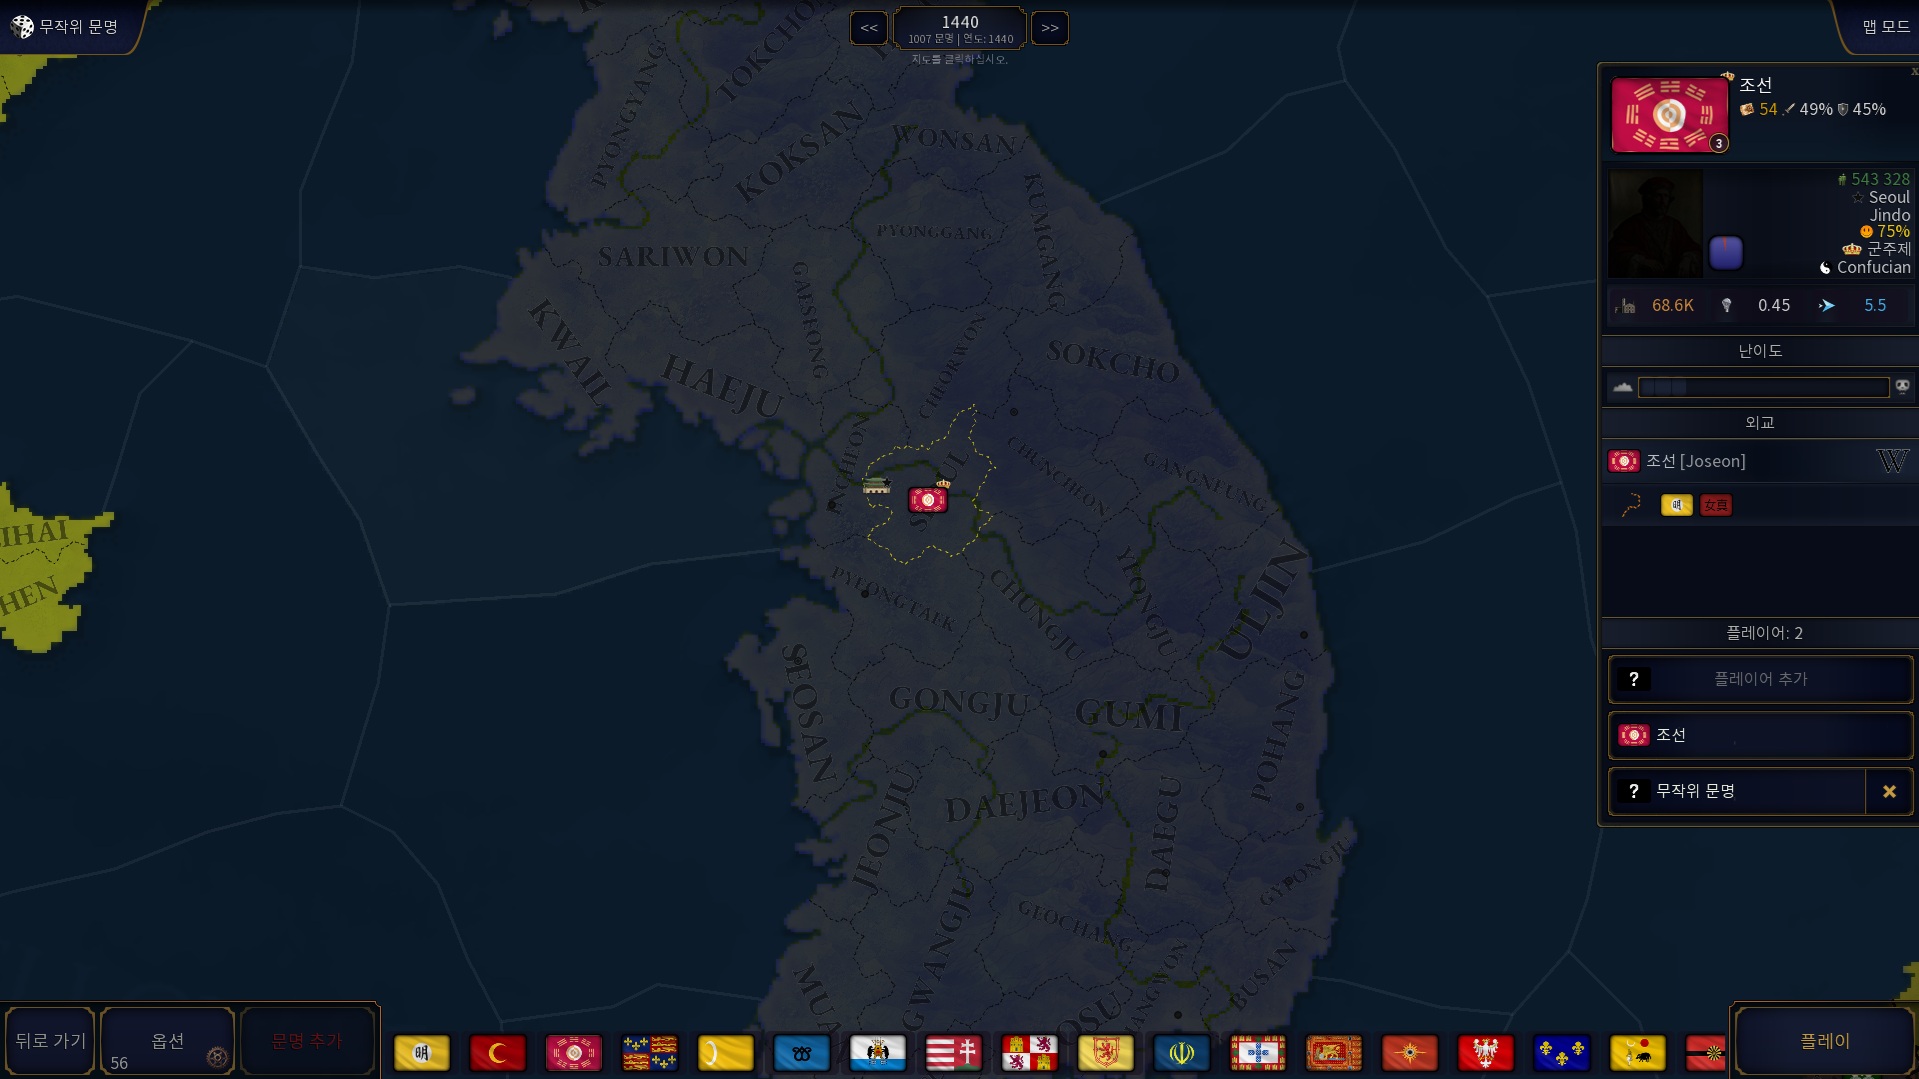This screenshot has height=1079, width=1919.
Task: Advance to the next scenario year arrow
Action: [1049, 28]
